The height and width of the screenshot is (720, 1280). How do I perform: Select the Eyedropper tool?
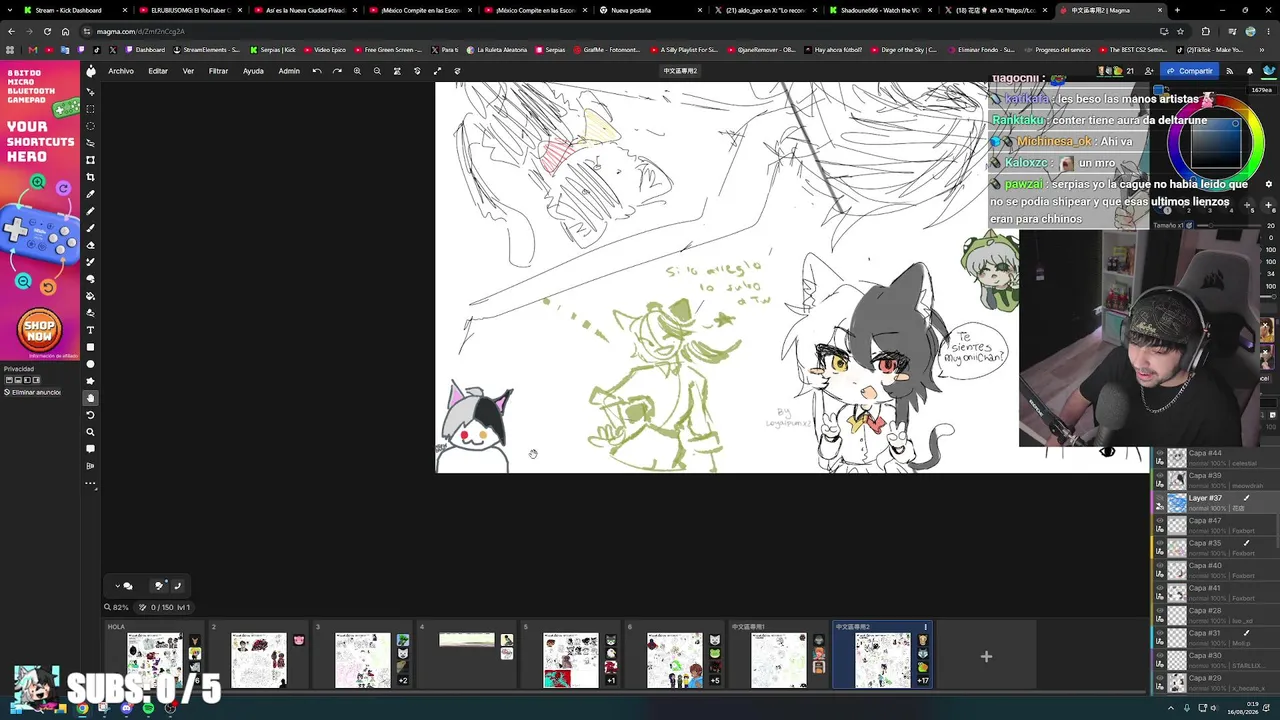tap(90, 194)
